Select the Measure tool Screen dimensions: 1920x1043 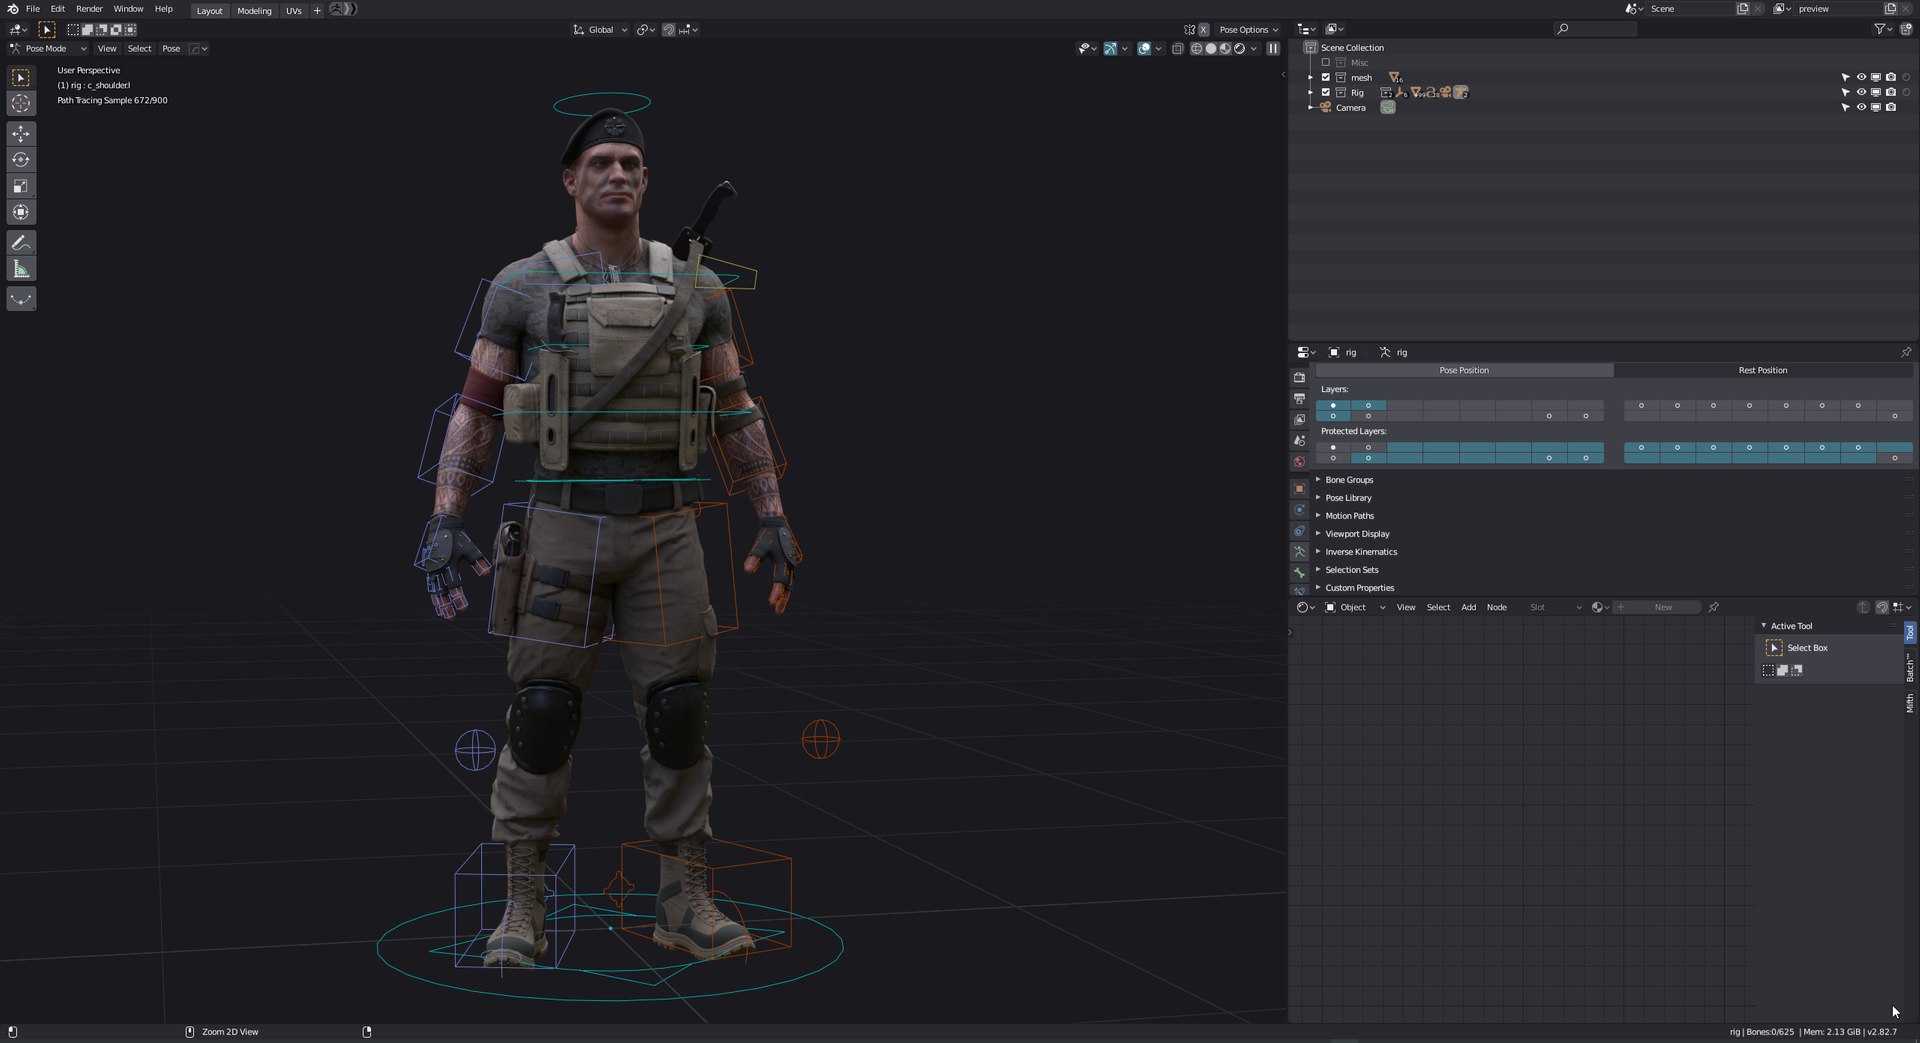[21, 269]
